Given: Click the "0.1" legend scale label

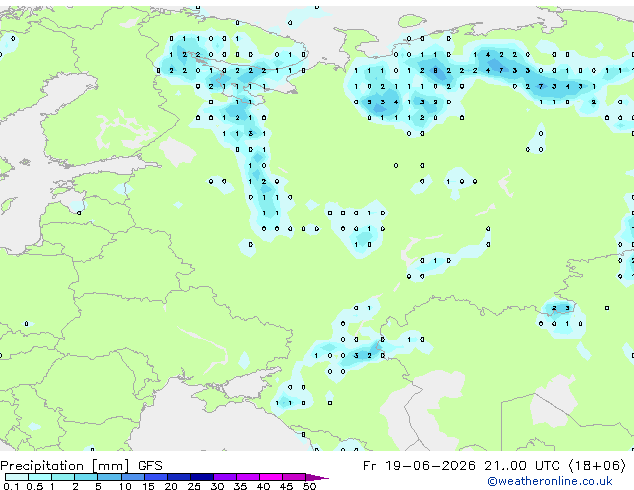Looking at the screenshot, I should [11, 486].
